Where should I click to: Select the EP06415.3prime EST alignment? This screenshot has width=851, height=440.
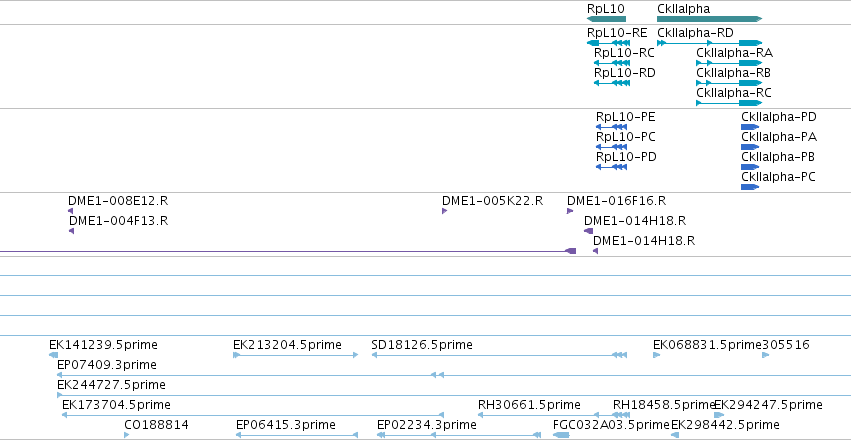297,435
